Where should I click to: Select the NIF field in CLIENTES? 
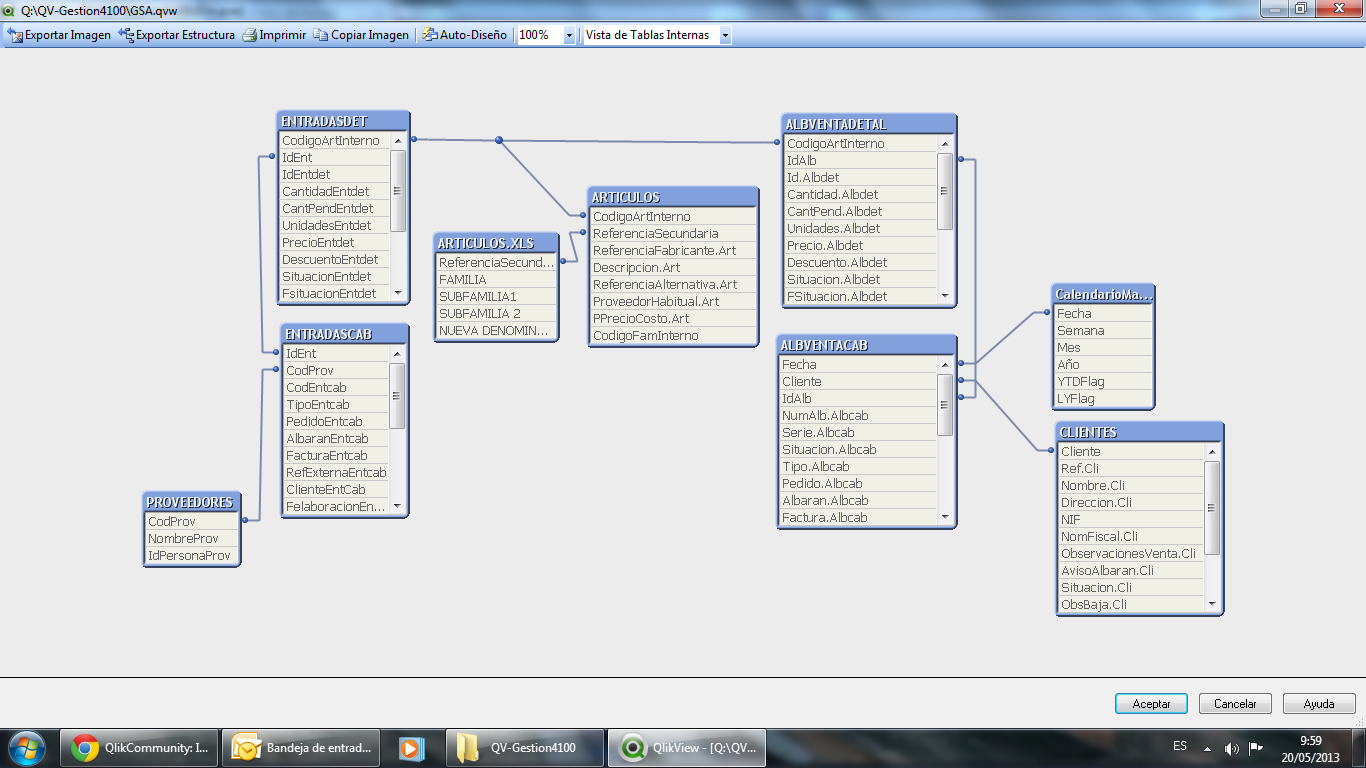pos(1131,520)
